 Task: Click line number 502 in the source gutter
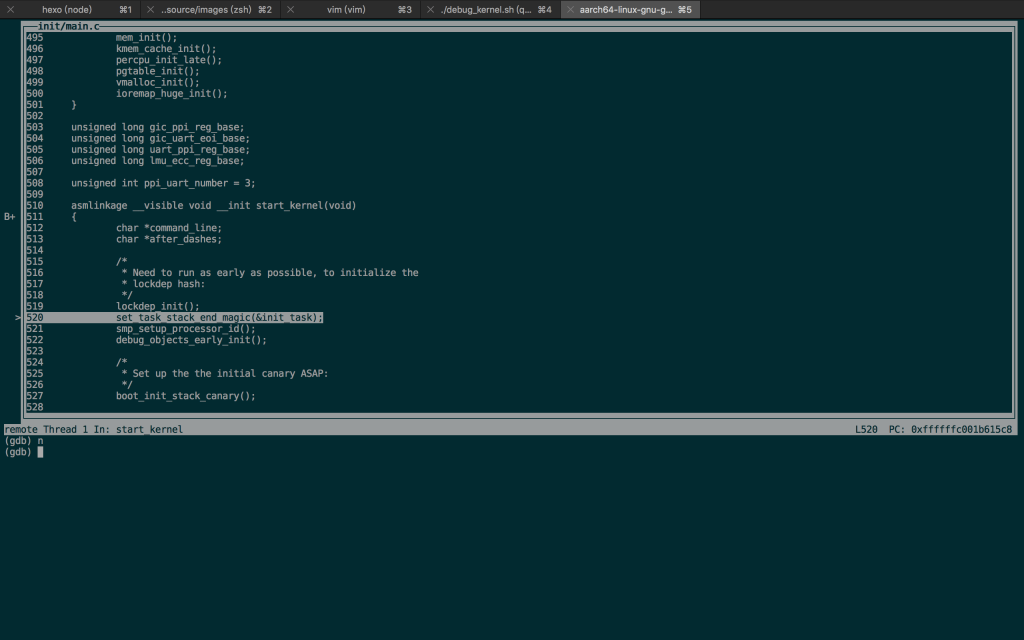click(x=35, y=116)
